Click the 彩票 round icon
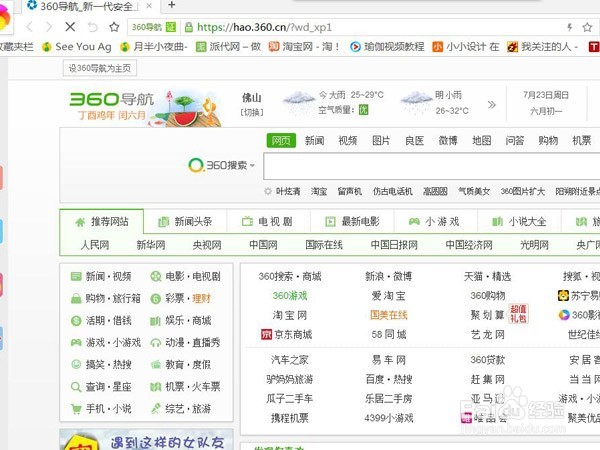This screenshot has width=600, height=450. coord(155,298)
